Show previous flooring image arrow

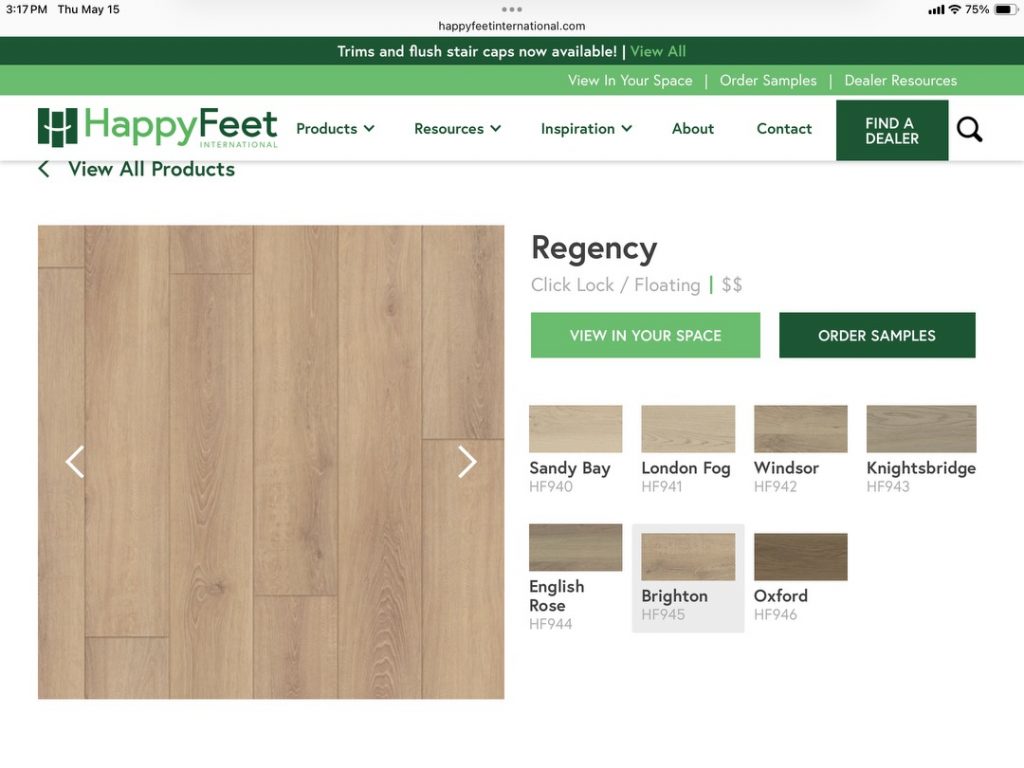[75, 462]
